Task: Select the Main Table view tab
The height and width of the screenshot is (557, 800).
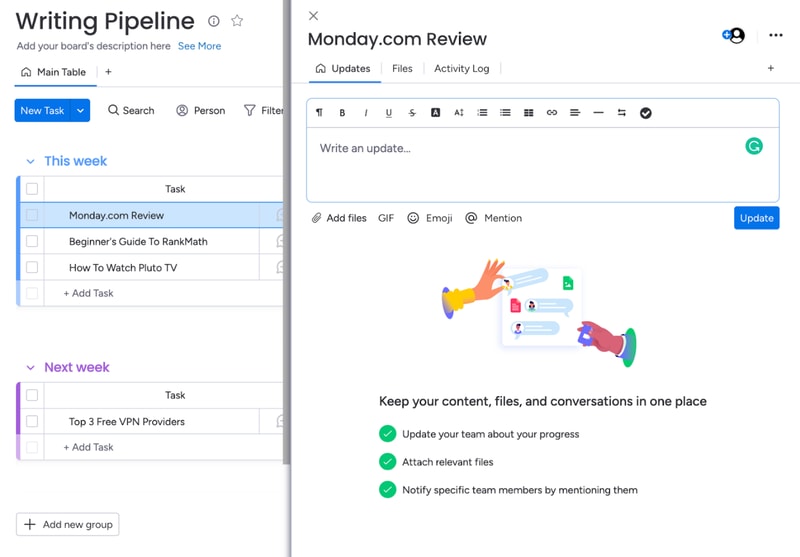Action: 54,72
